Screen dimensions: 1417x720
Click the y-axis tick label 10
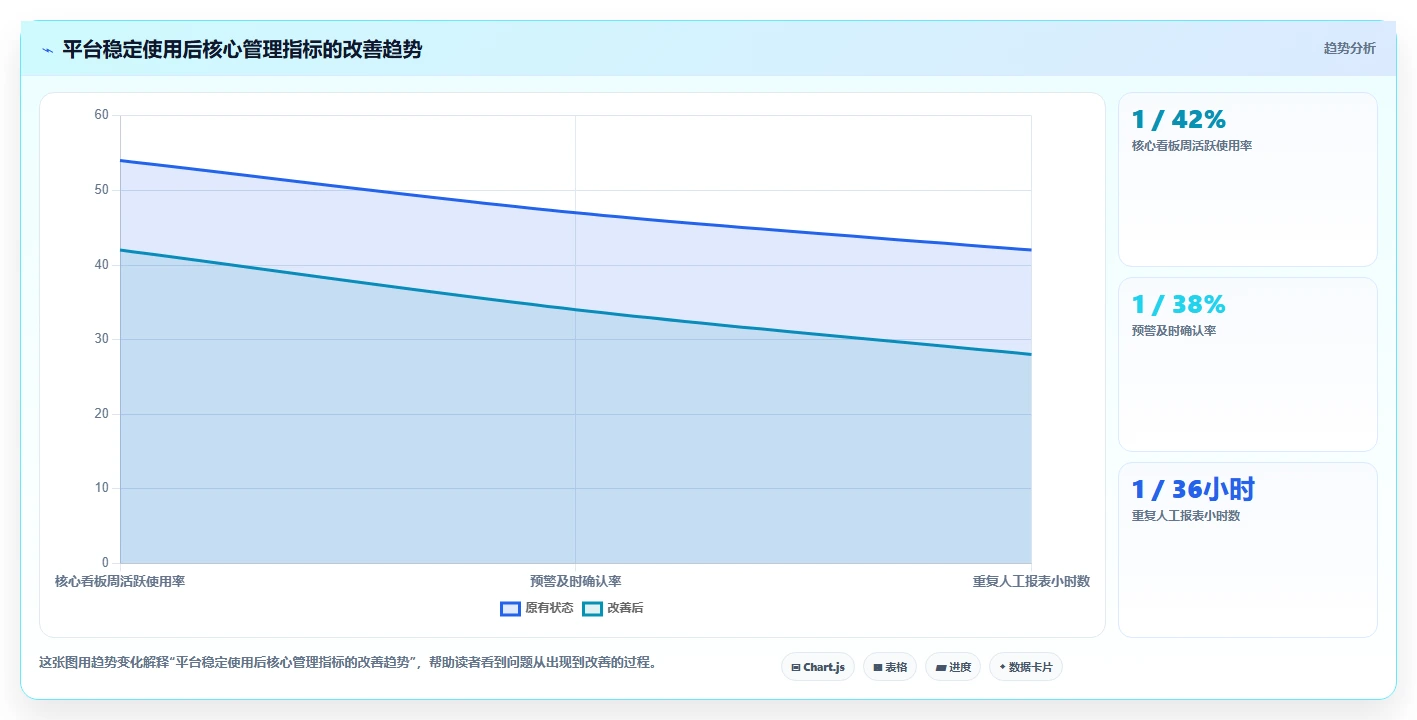tap(102, 488)
